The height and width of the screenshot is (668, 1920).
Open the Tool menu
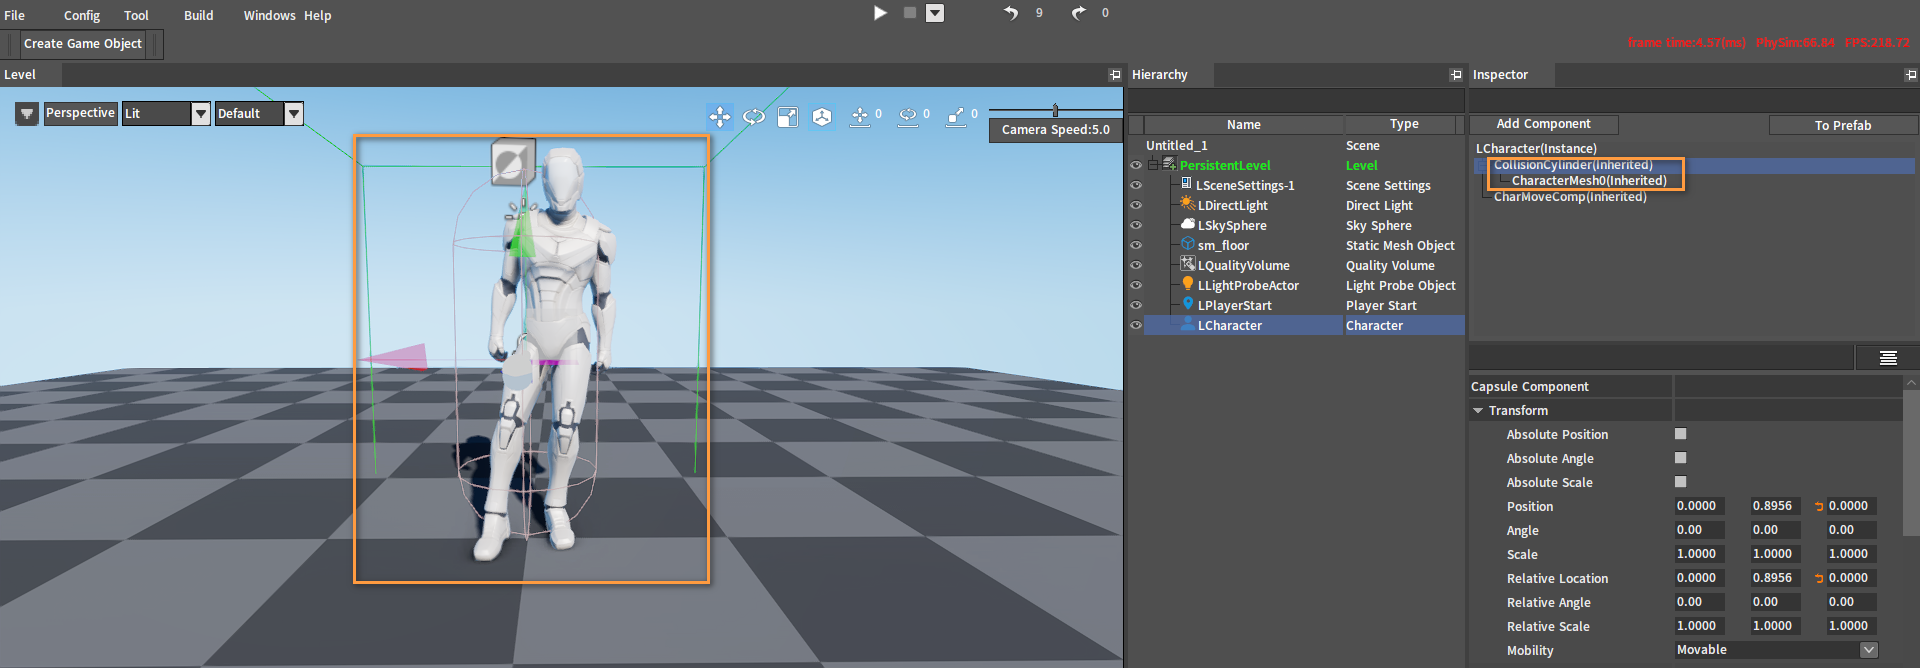point(136,15)
